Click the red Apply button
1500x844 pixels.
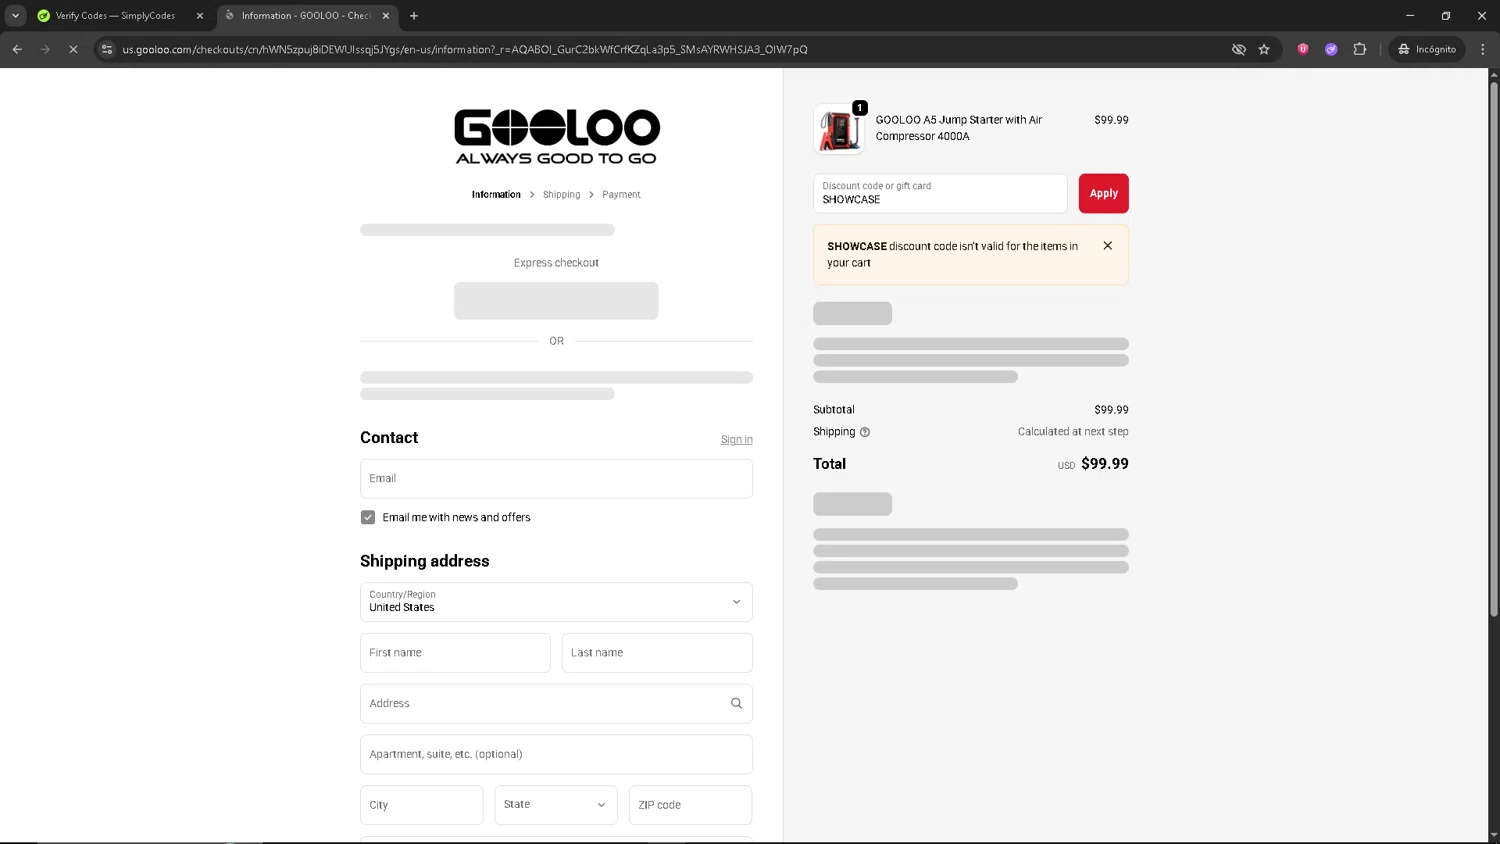pyautogui.click(x=1103, y=194)
